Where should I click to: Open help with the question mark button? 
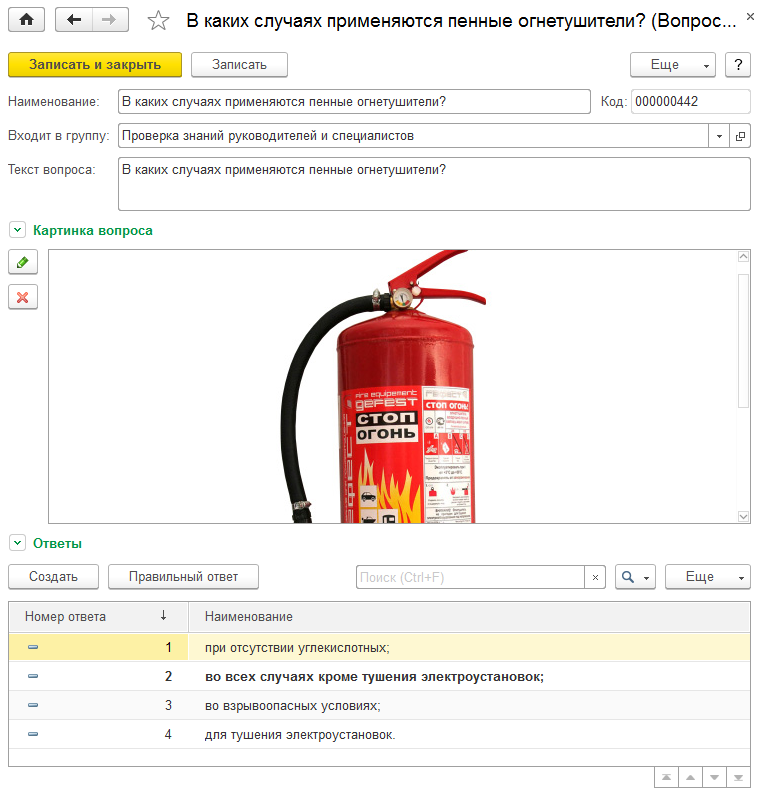(x=738, y=65)
